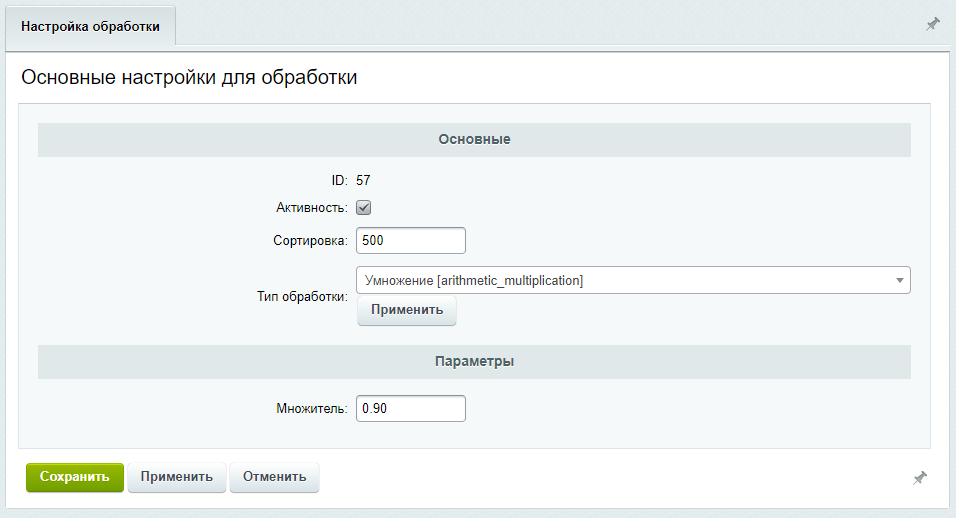The width and height of the screenshot is (956, 518).
Task: Click the bottom Применить button beside Сохранить
Action: click(177, 477)
